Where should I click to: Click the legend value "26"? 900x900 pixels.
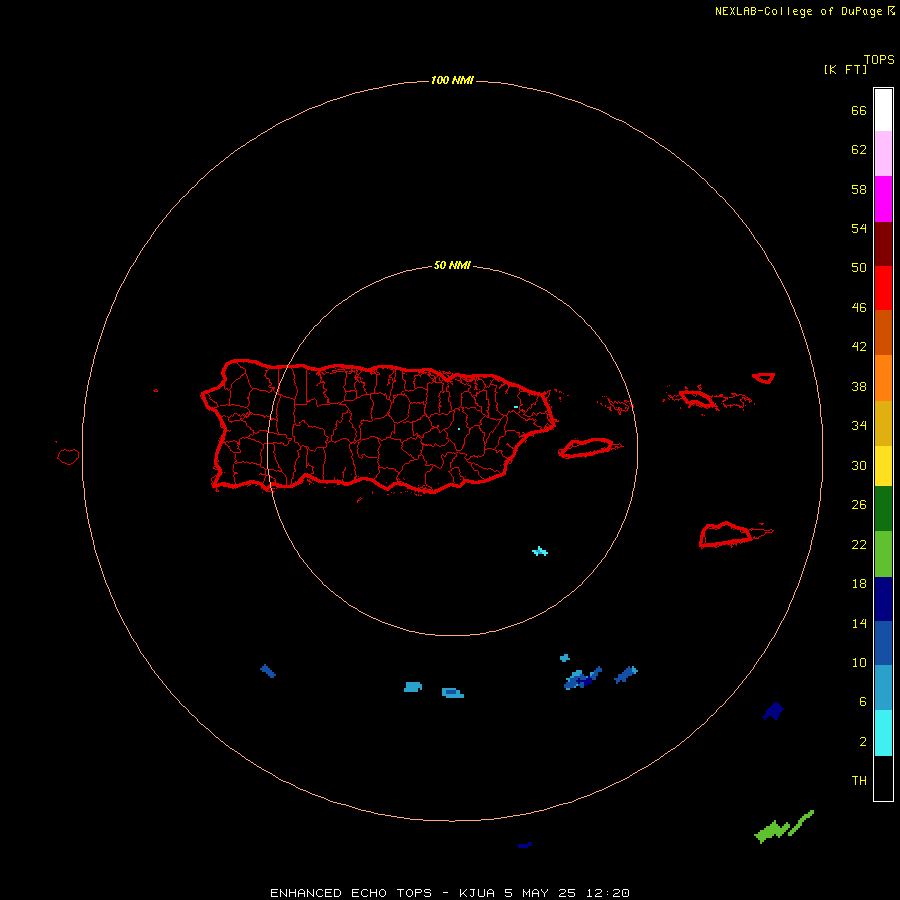click(859, 505)
